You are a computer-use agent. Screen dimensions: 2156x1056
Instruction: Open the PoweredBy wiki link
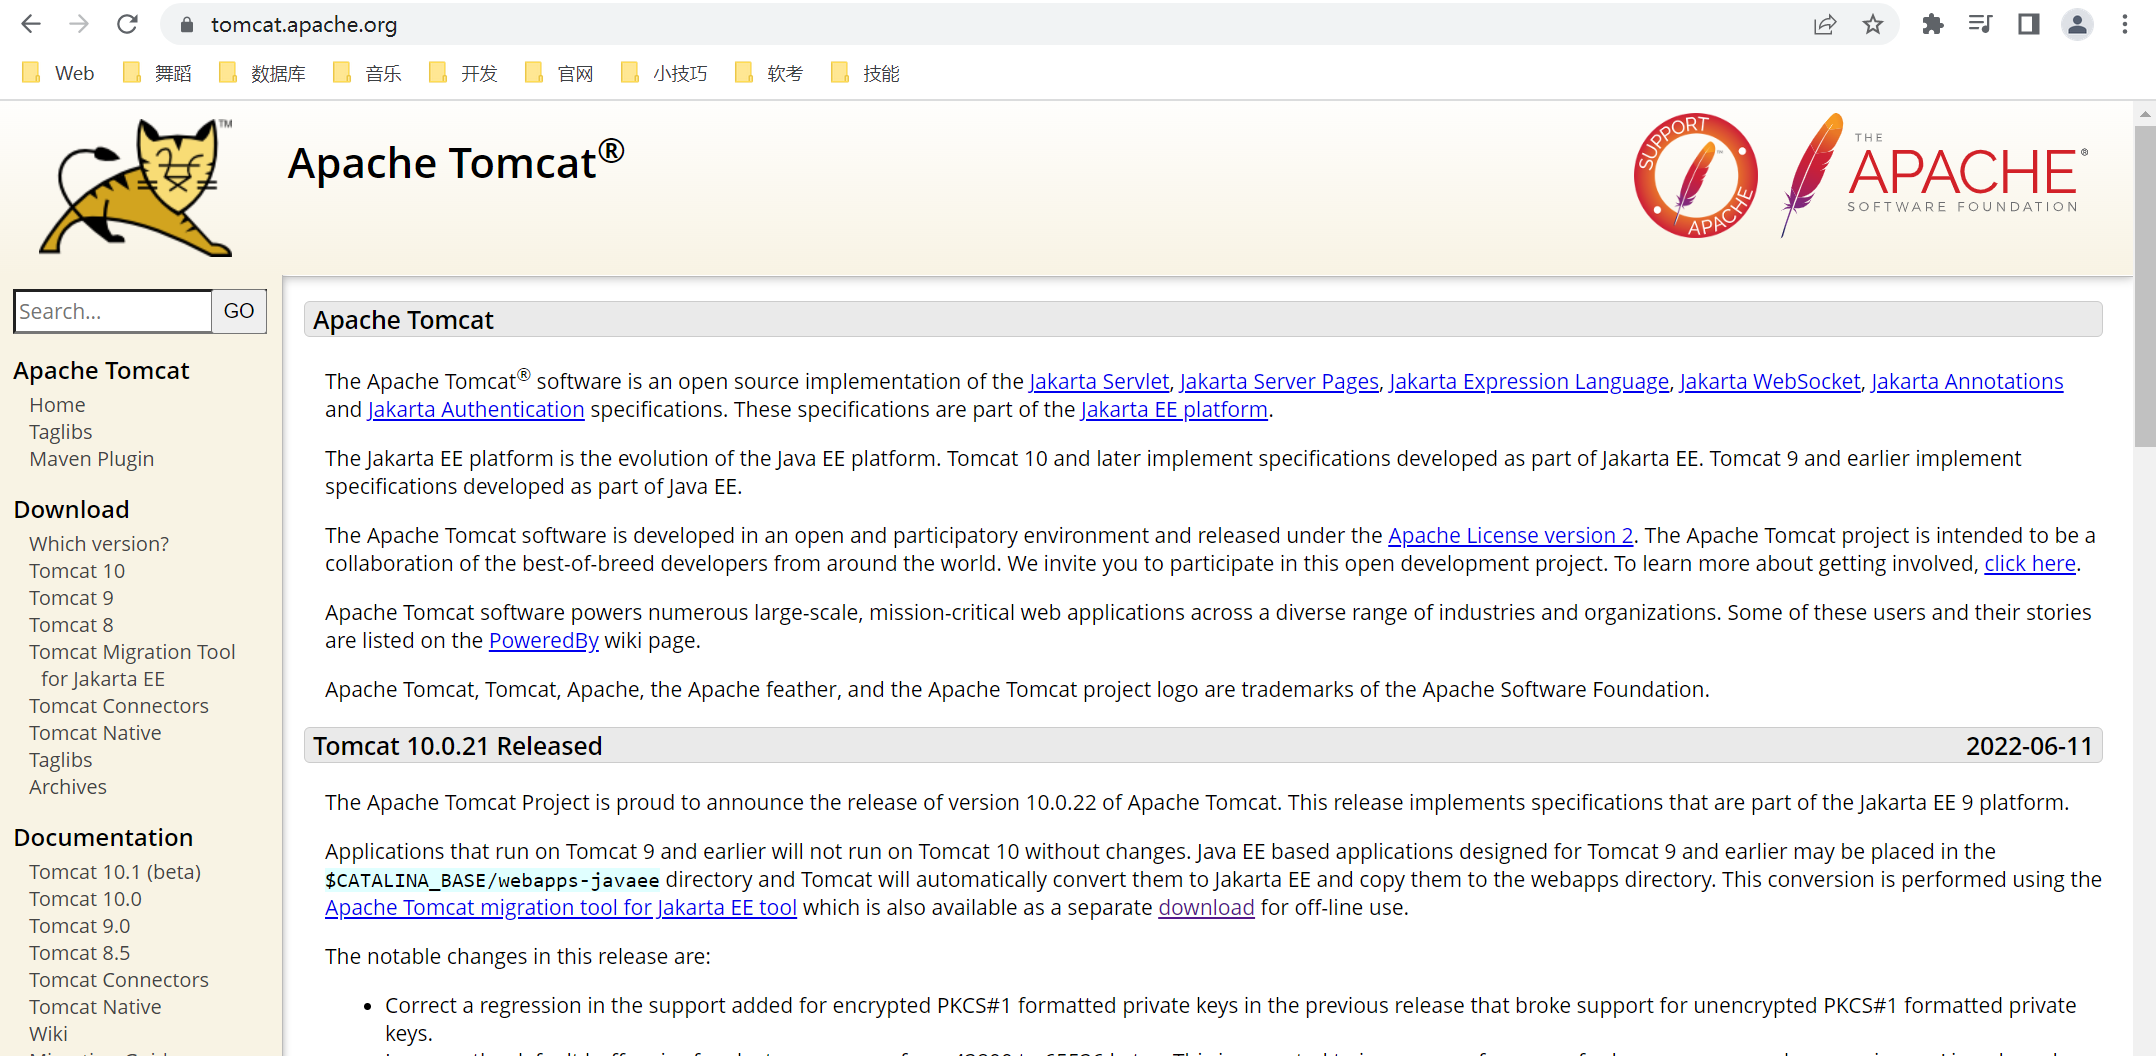click(x=544, y=641)
